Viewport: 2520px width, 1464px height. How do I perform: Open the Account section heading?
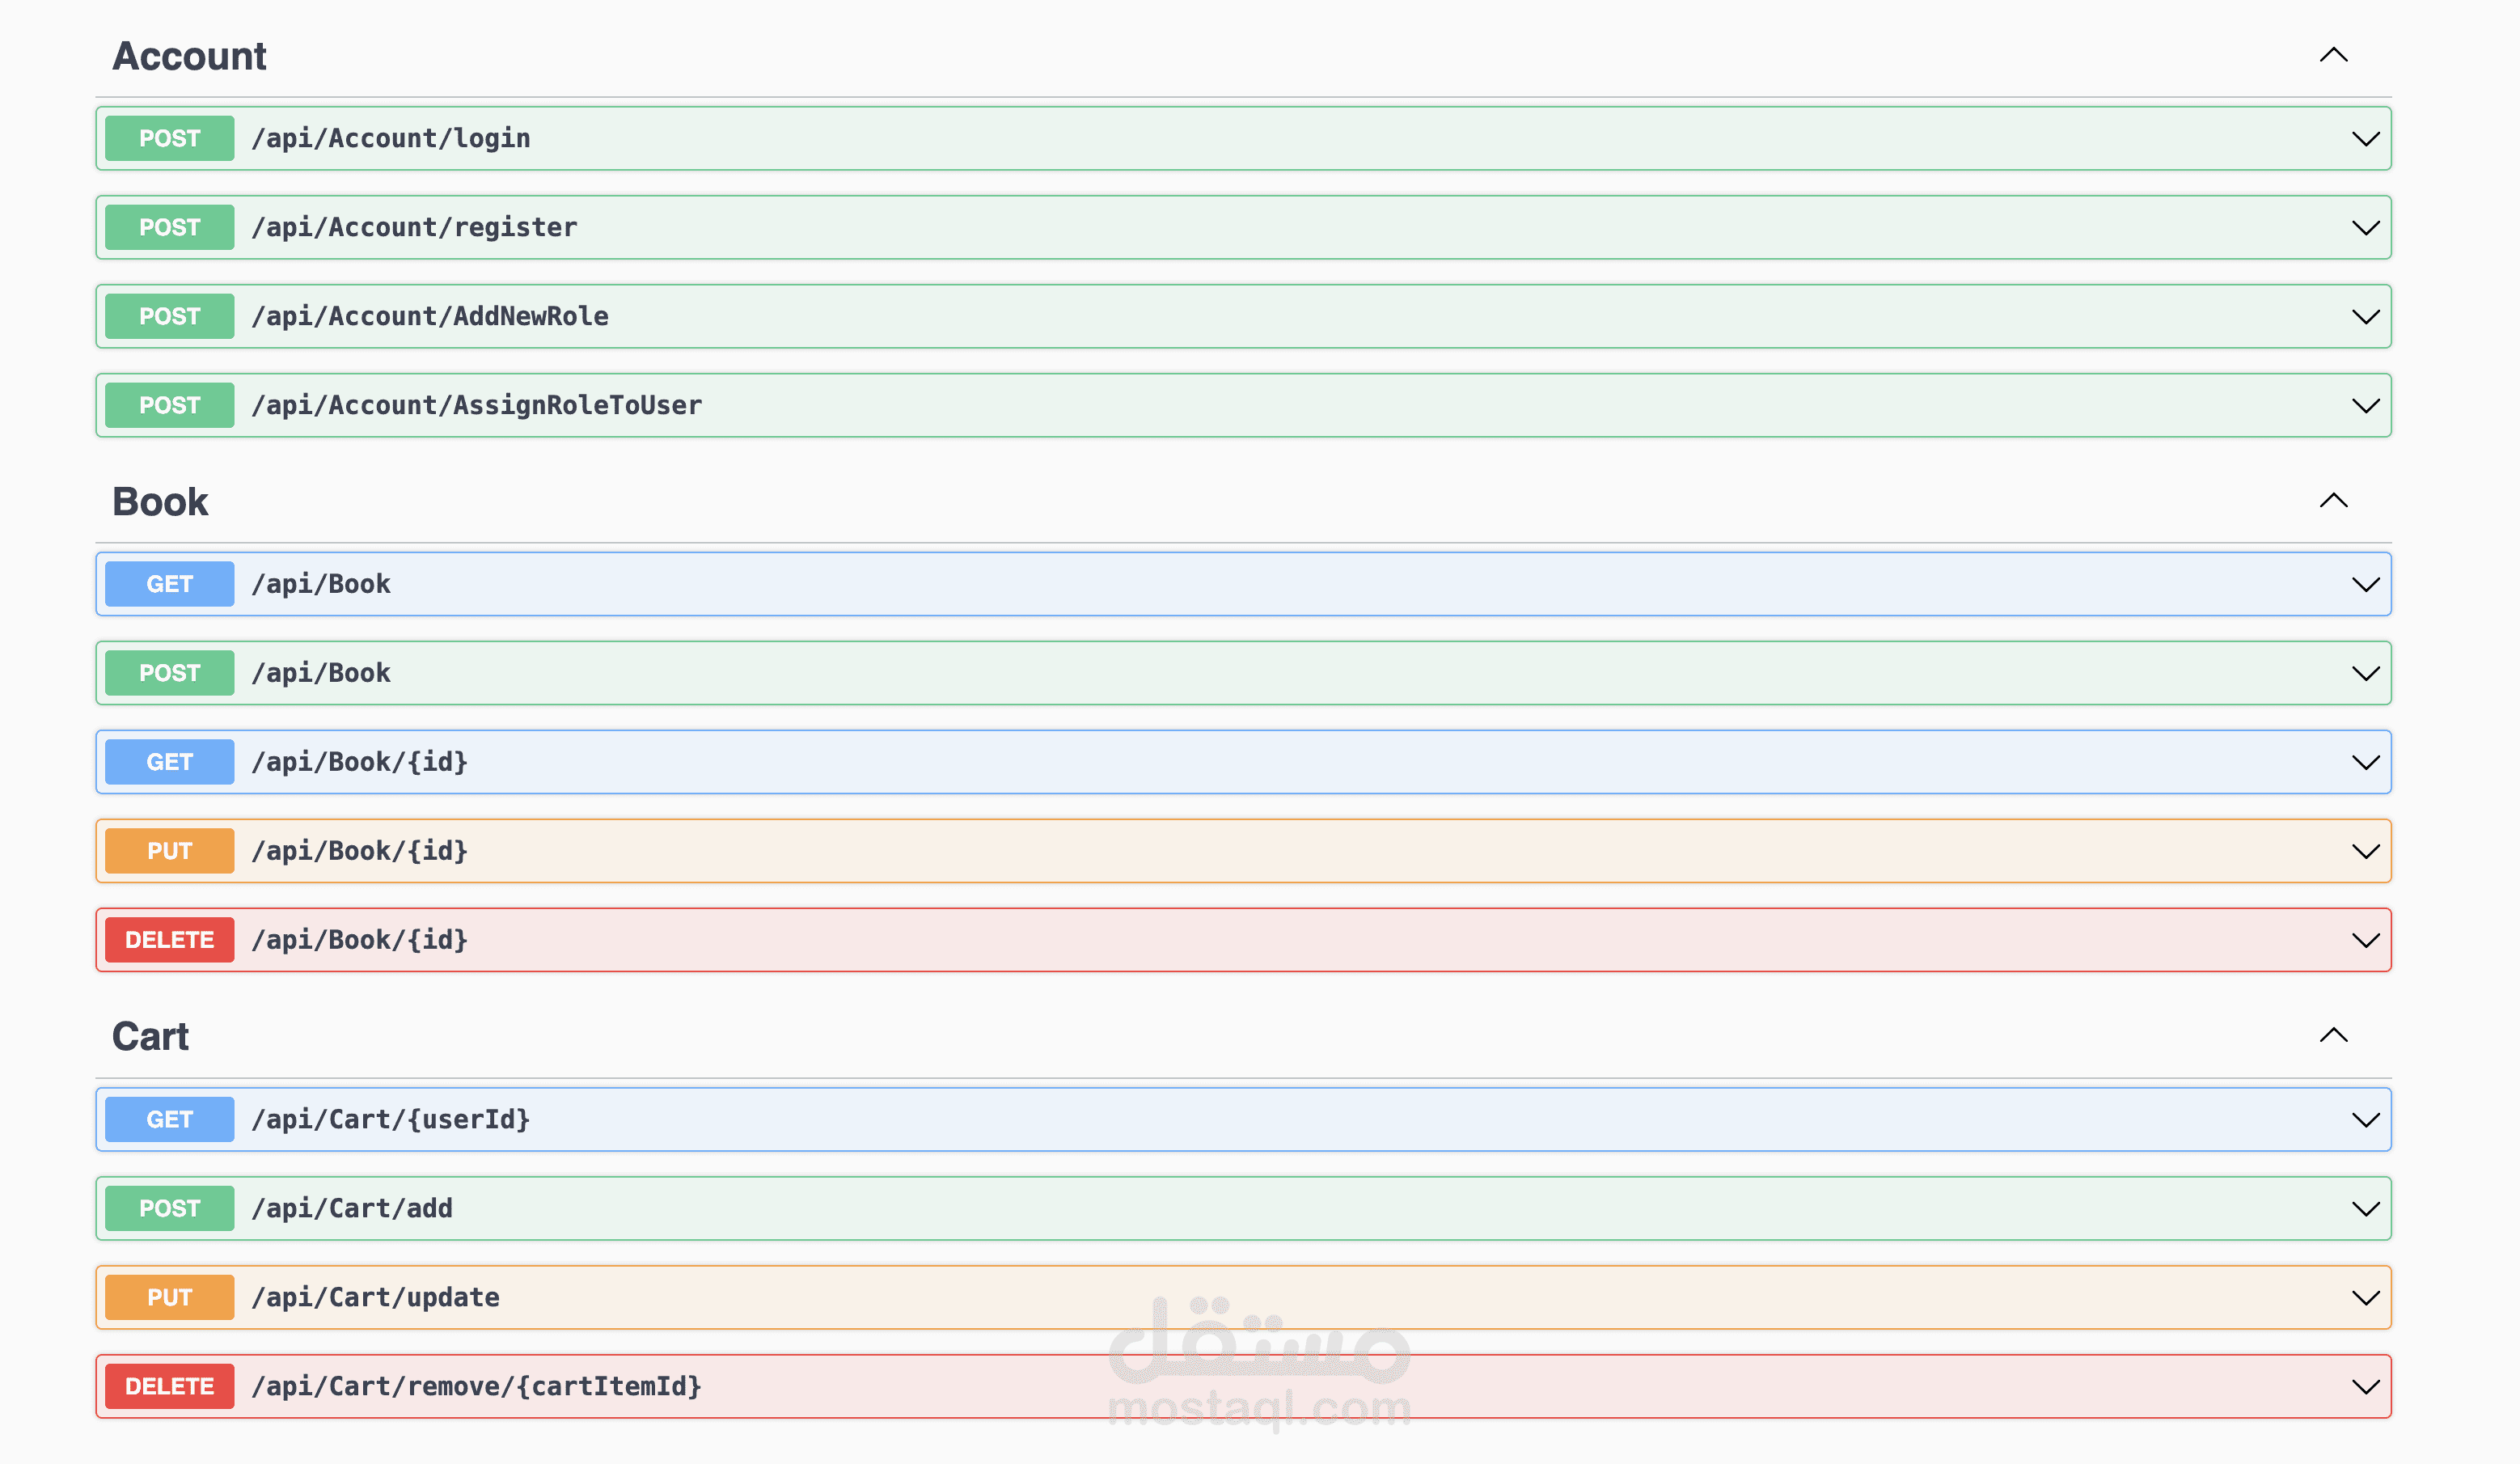click(x=189, y=56)
